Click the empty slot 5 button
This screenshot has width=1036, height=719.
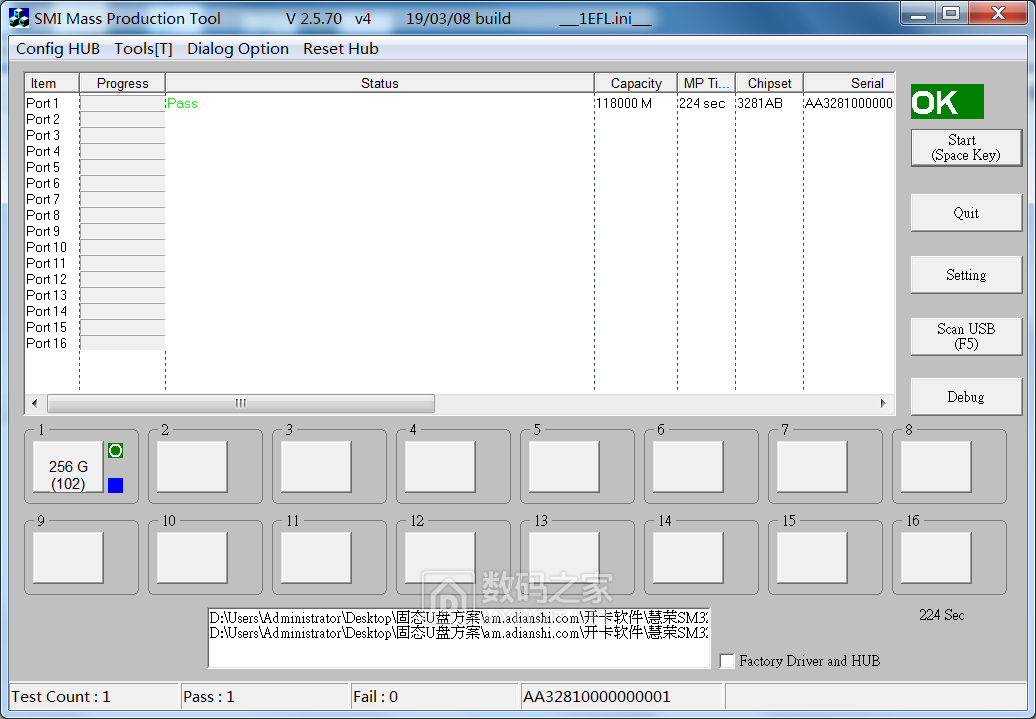(x=564, y=467)
